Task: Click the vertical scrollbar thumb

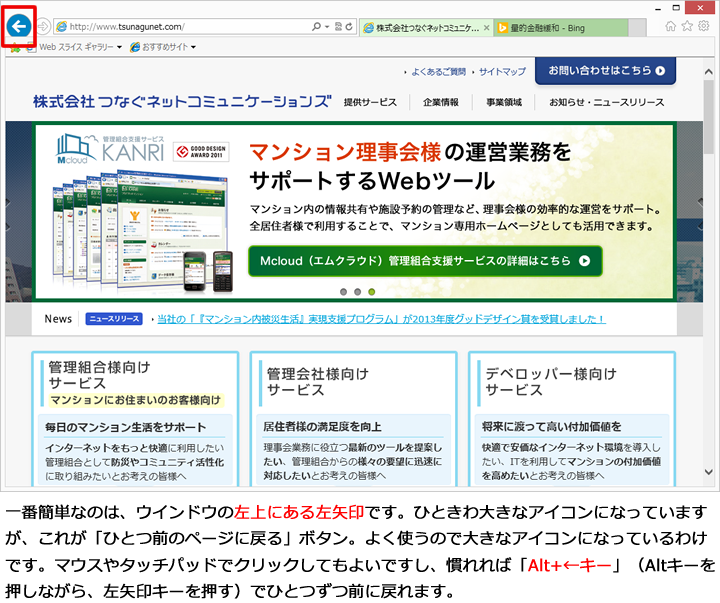Action: 709,116
